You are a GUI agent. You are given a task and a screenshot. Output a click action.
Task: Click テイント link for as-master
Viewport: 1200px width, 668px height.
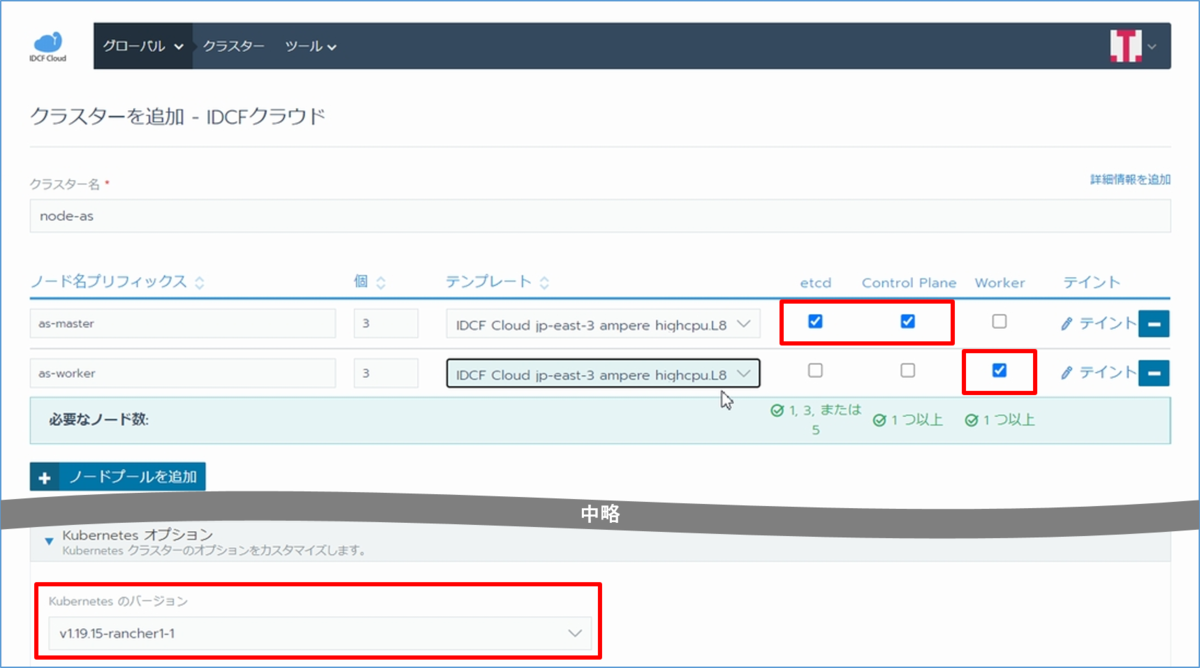coord(1108,323)
